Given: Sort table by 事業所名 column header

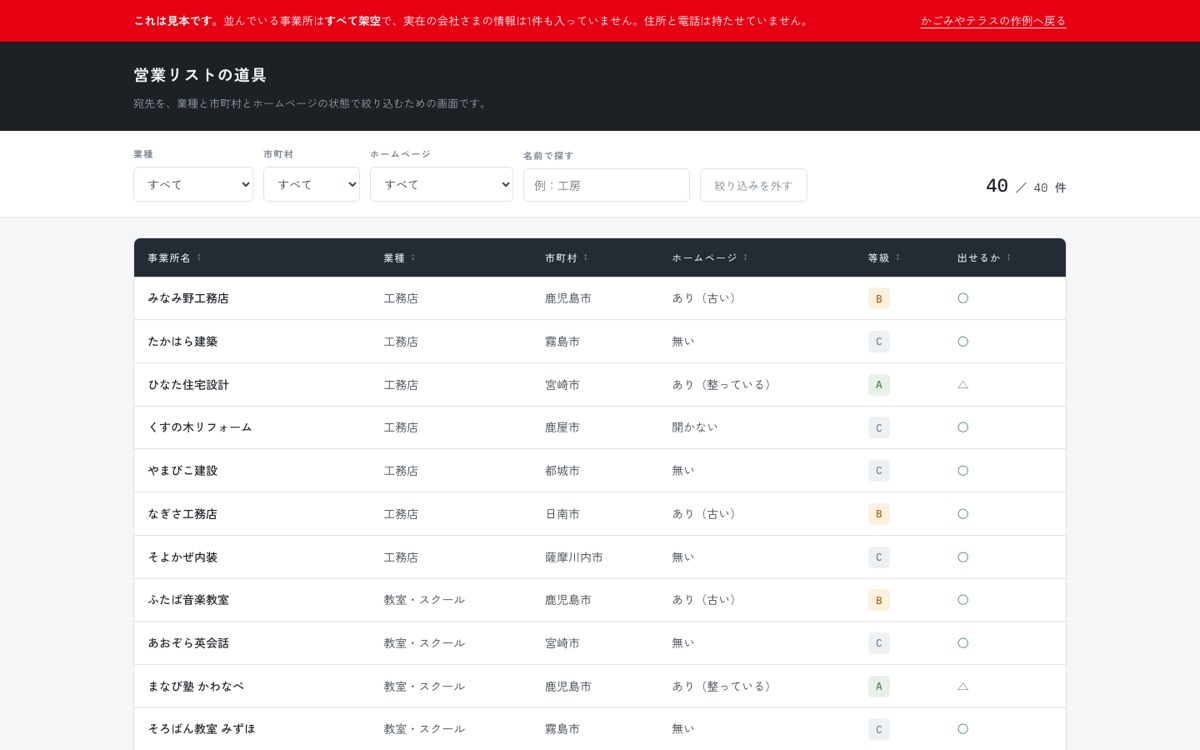Looking at the screenshot, I should pos(174,258).
